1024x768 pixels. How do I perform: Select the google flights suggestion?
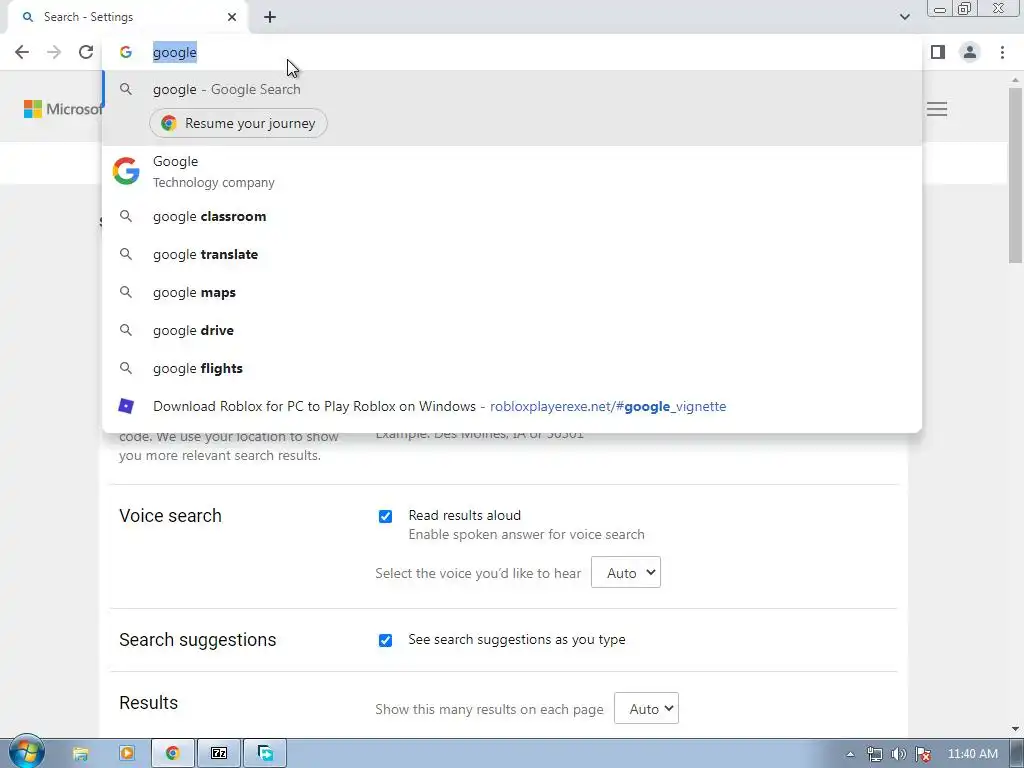tap(512, 368)
